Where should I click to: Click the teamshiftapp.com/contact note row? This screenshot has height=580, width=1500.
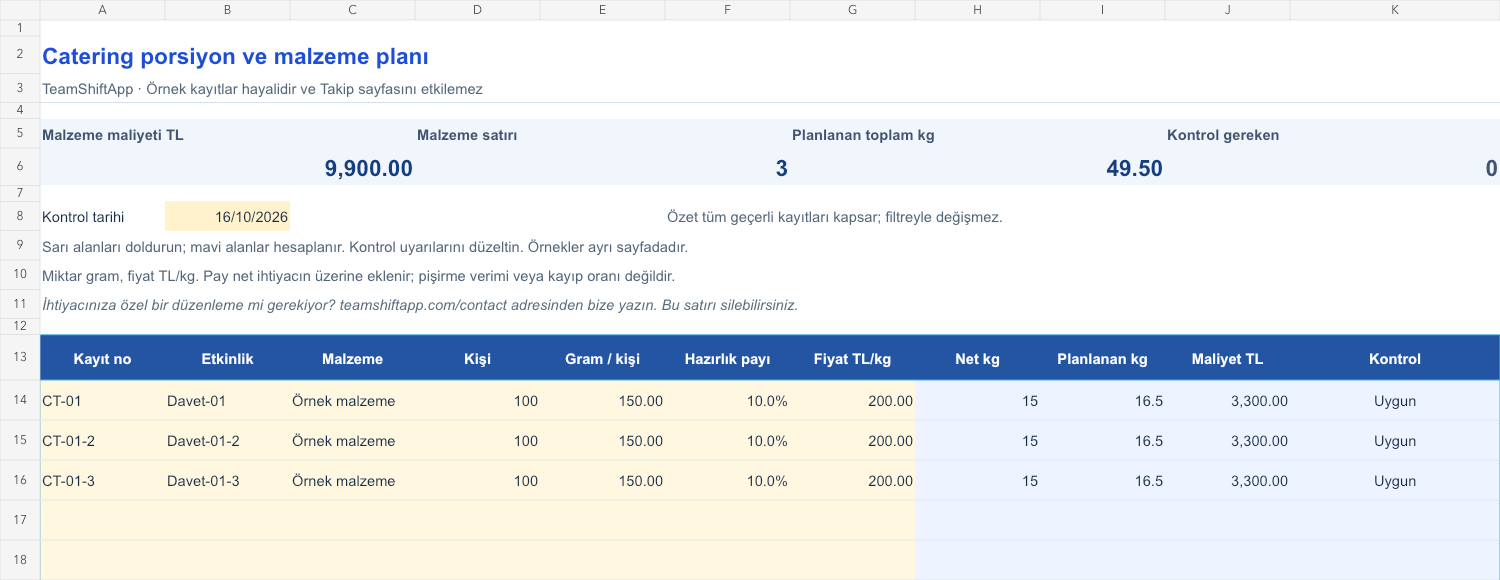420,305
